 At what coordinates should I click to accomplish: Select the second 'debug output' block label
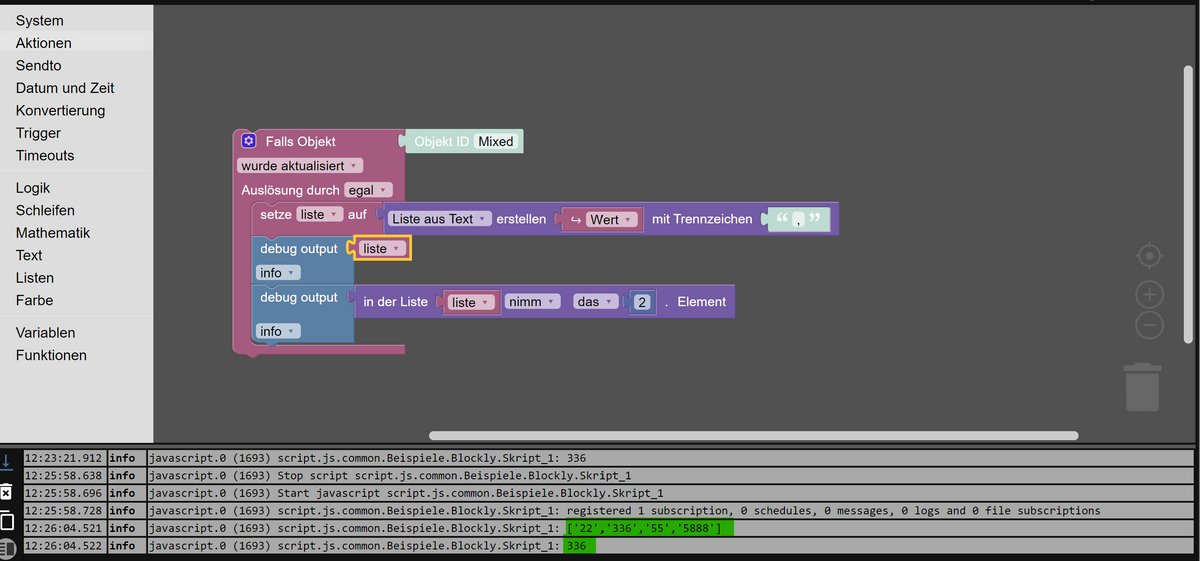click(299, 297)
